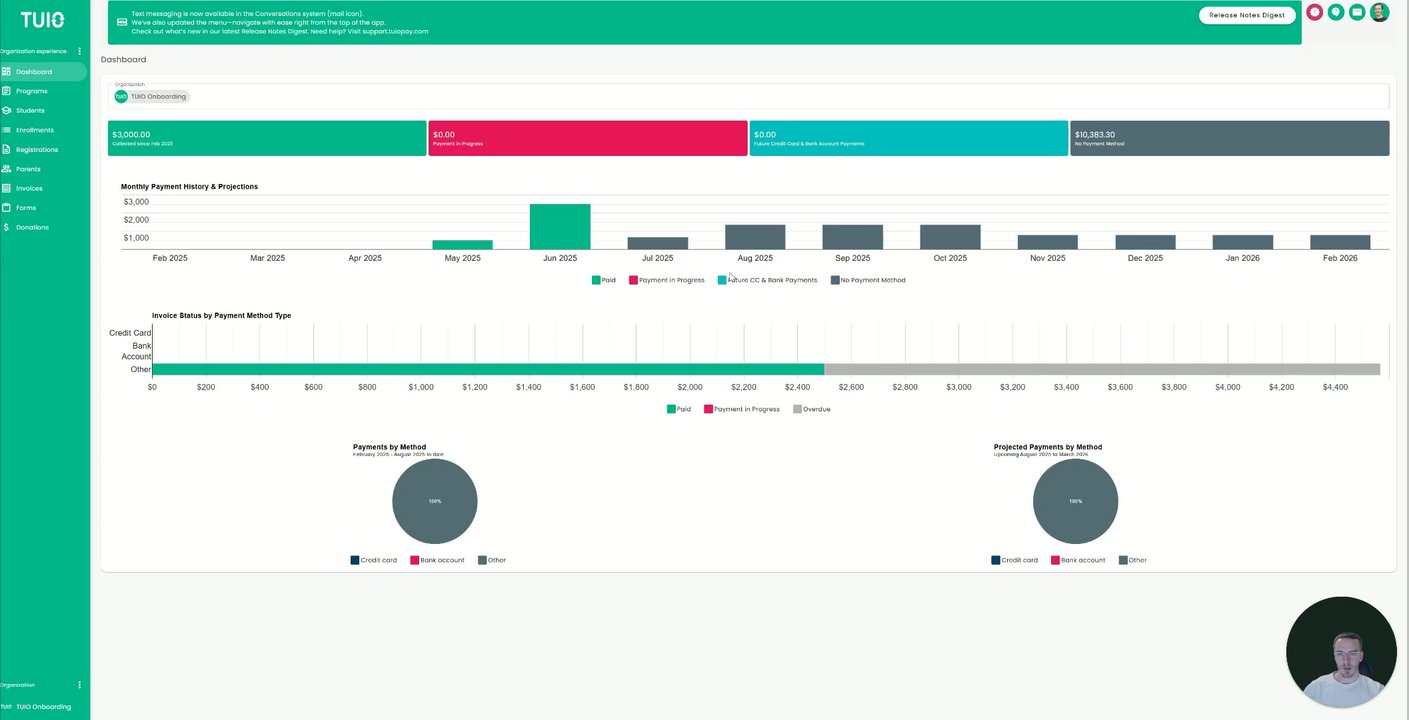Open Organization experience options menu
The width and height of the screenshot is (1409, 720).
[79, 51]
